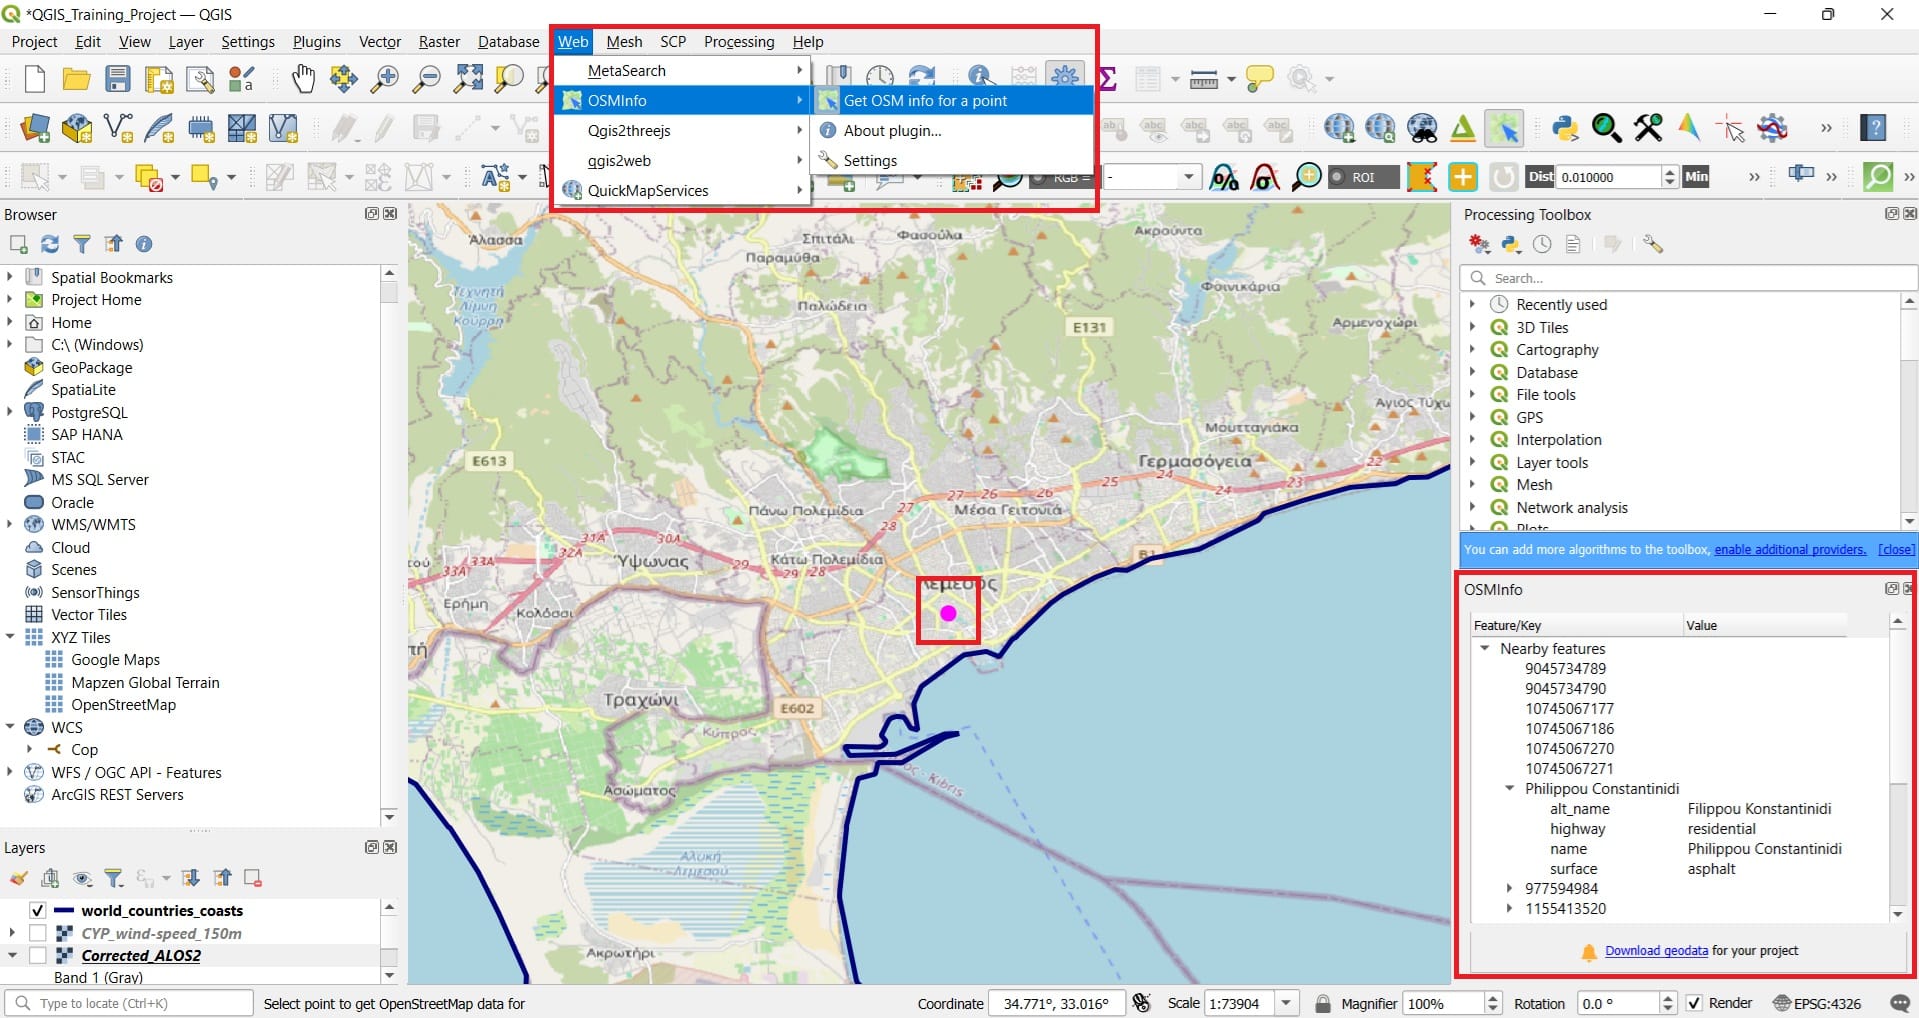Collapse the XYZ Tiles browser node
The height and width of the screenshot is (1018, 1919).
[x=10, y=637]
